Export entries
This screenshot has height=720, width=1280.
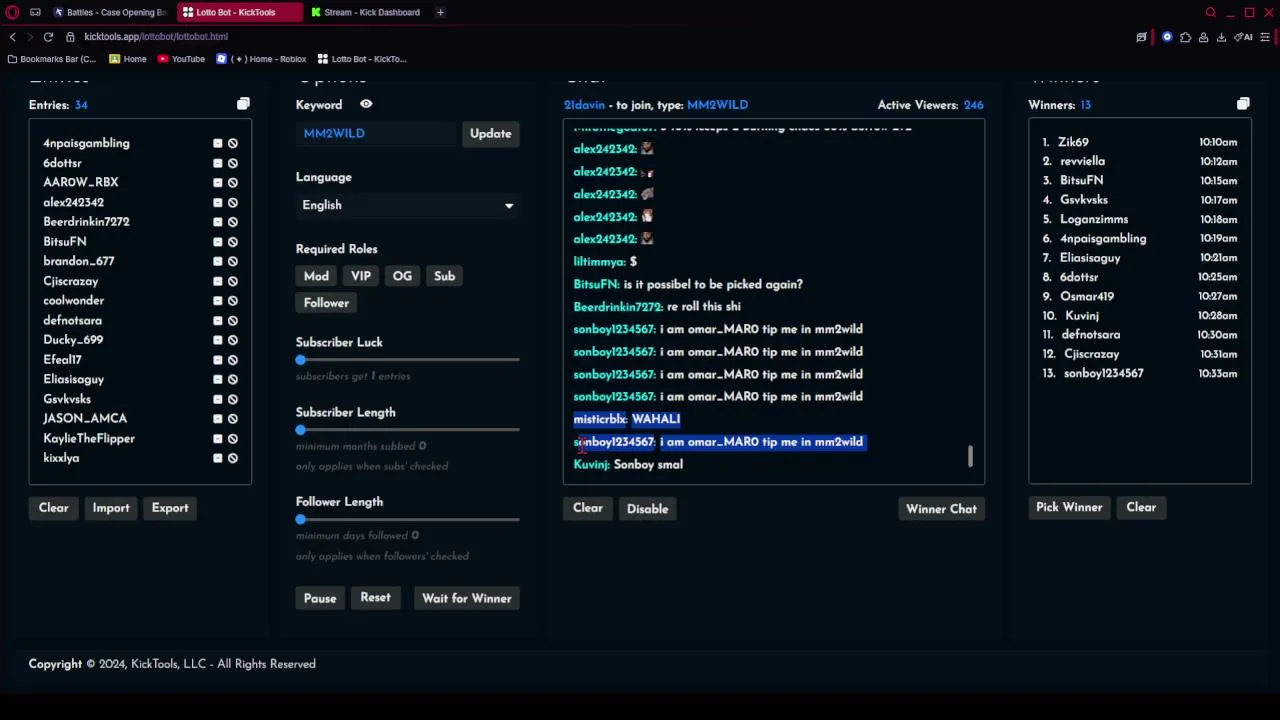(170, 507)
